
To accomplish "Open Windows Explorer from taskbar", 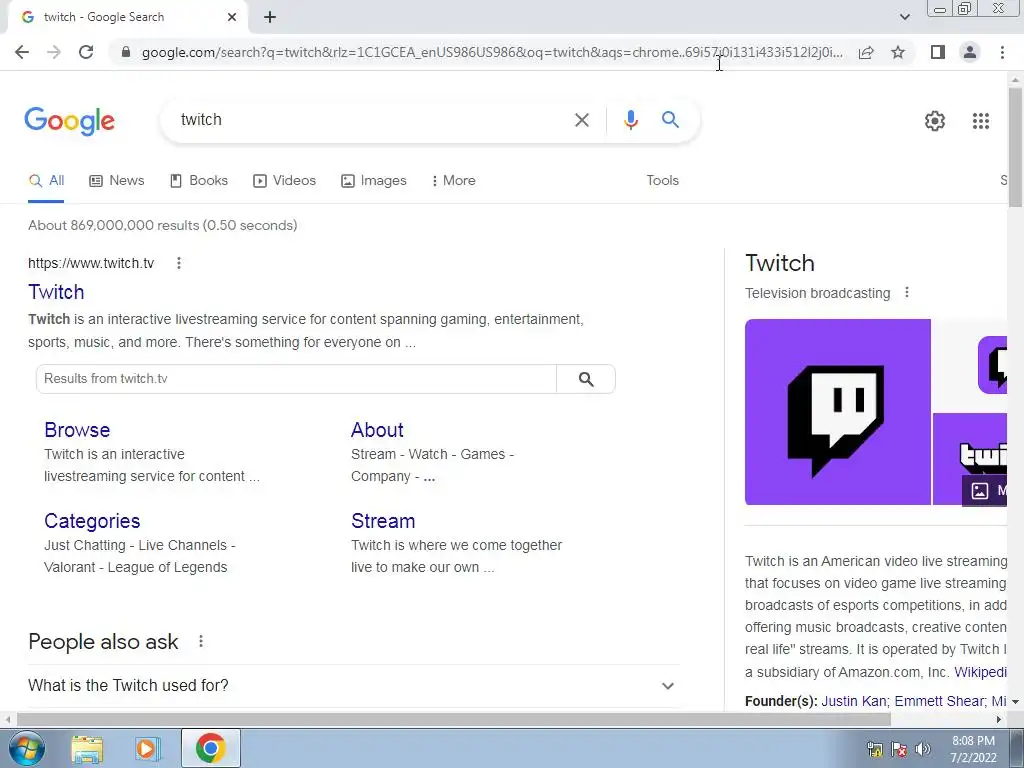I will click(87, 748).
